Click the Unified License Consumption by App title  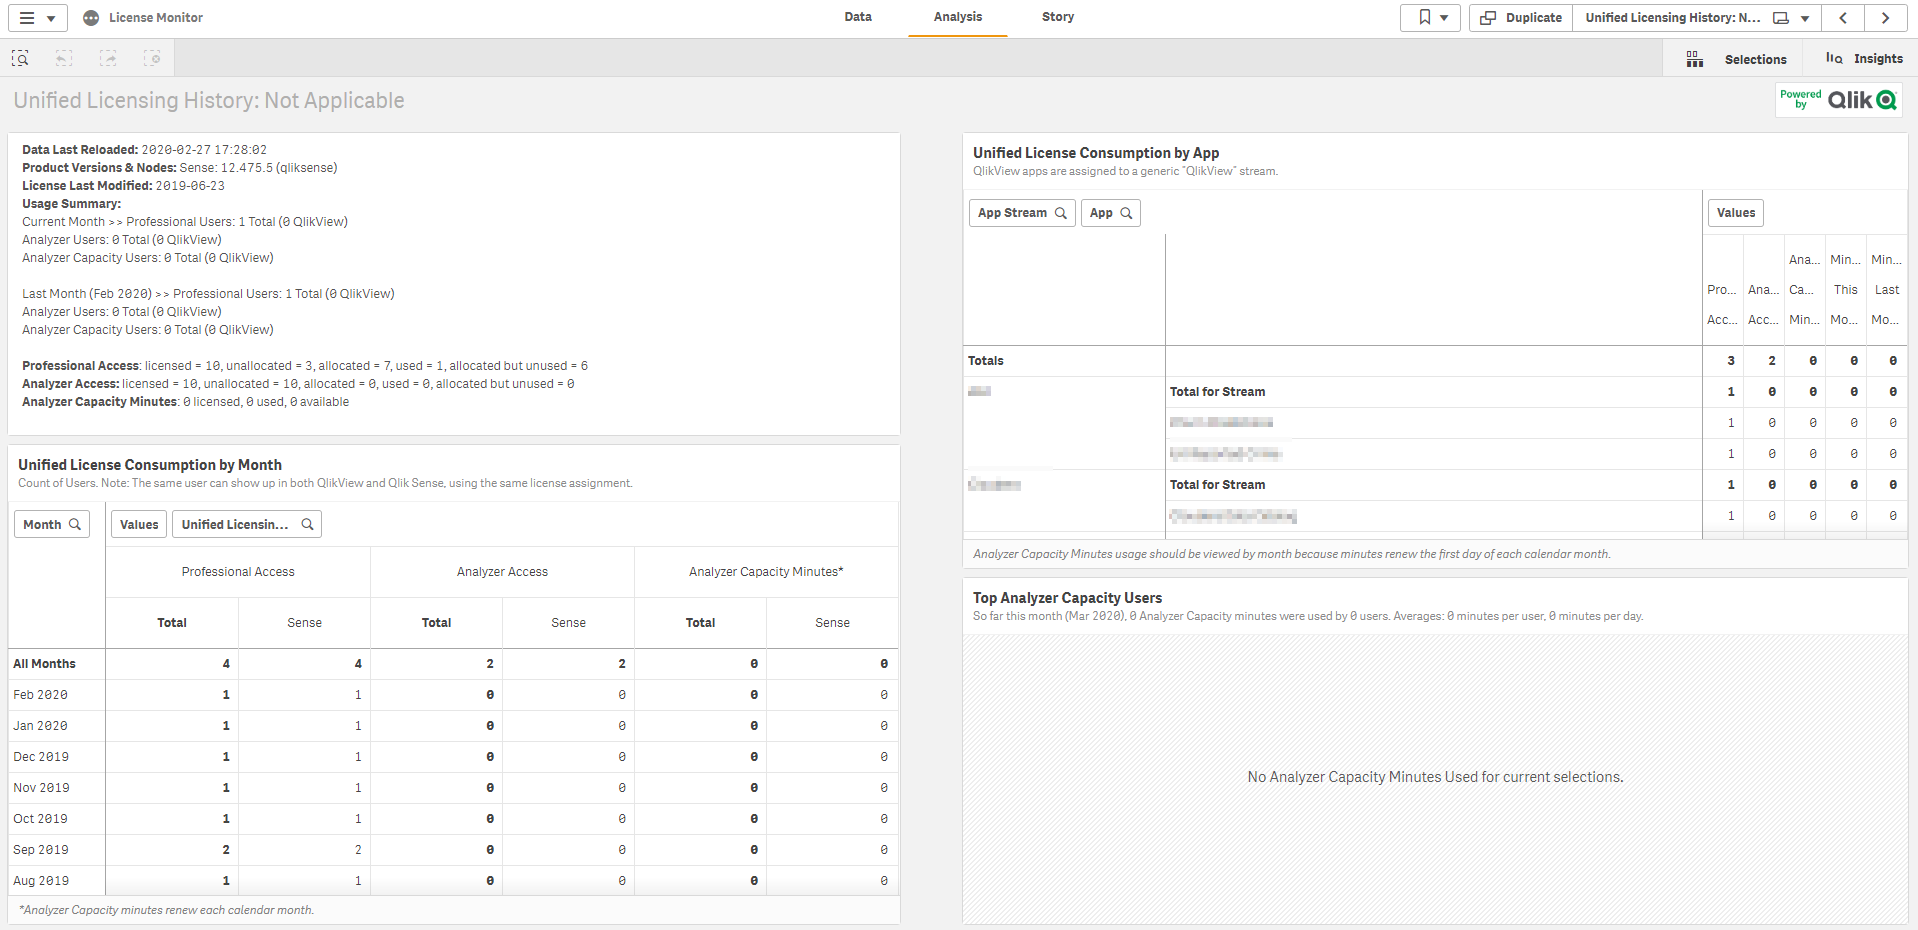tap(1096, 153)
